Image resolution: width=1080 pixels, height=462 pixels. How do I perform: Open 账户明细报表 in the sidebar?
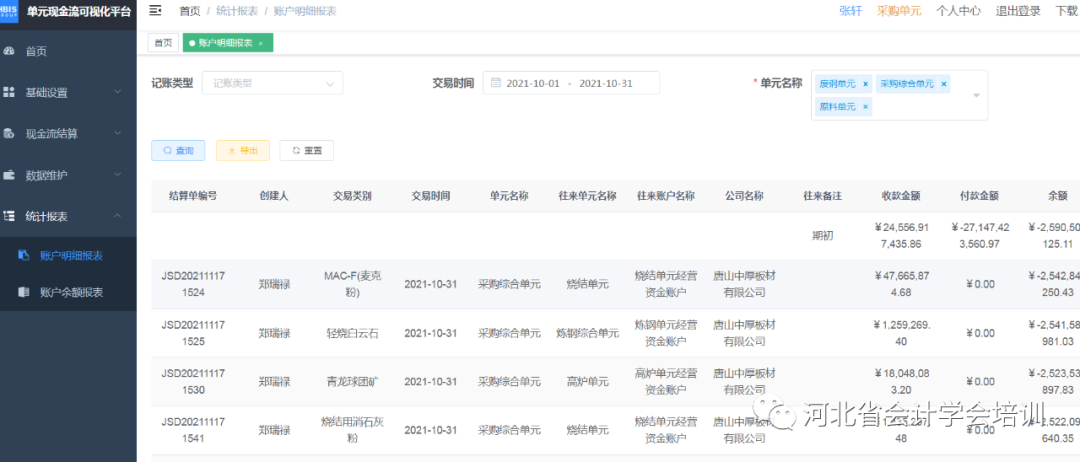[68, 255]
